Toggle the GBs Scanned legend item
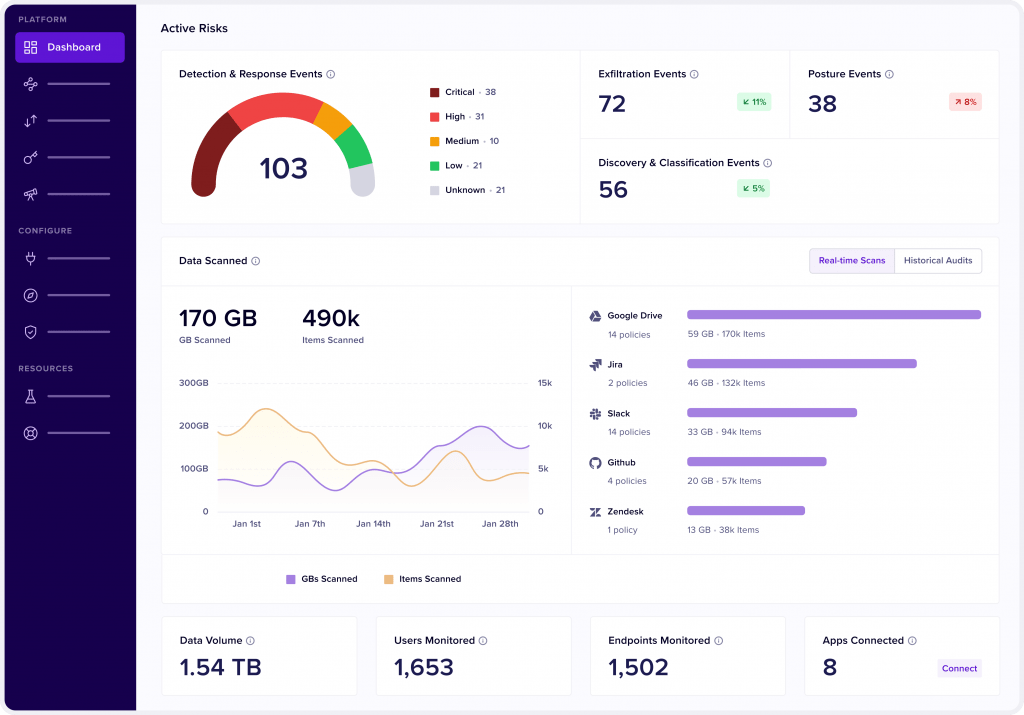 [x=322, y=578]
